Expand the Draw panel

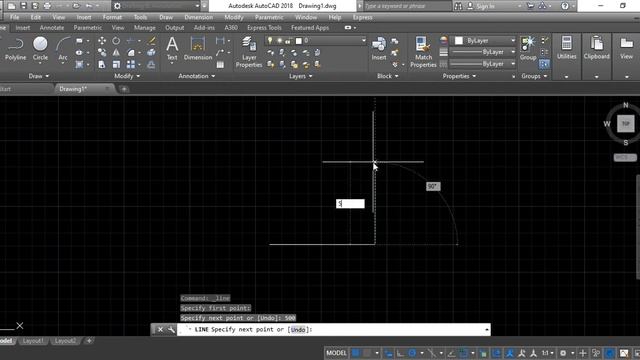pos(39,76)
